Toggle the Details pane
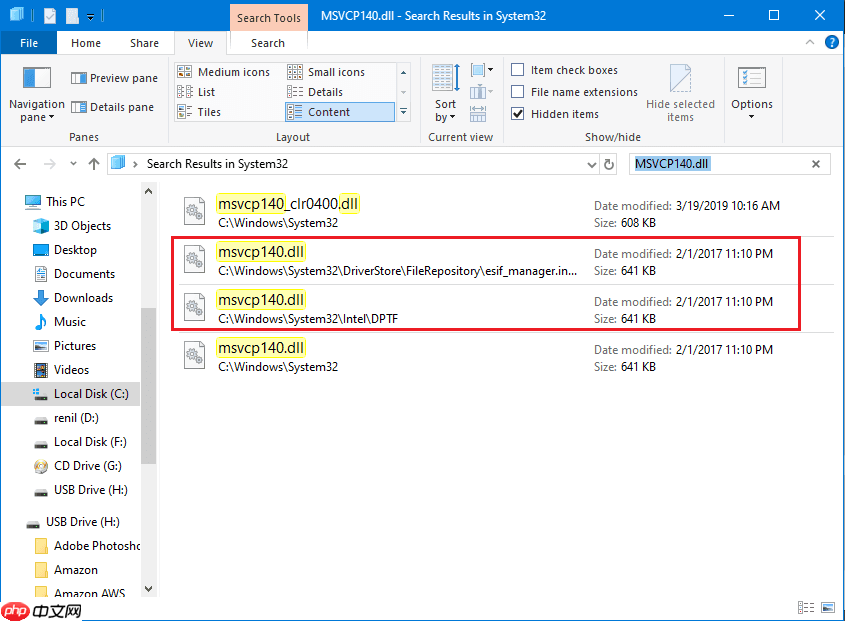The height and width of the screenshot is (621, 845). pyautogui.click(x=112, y=107)
